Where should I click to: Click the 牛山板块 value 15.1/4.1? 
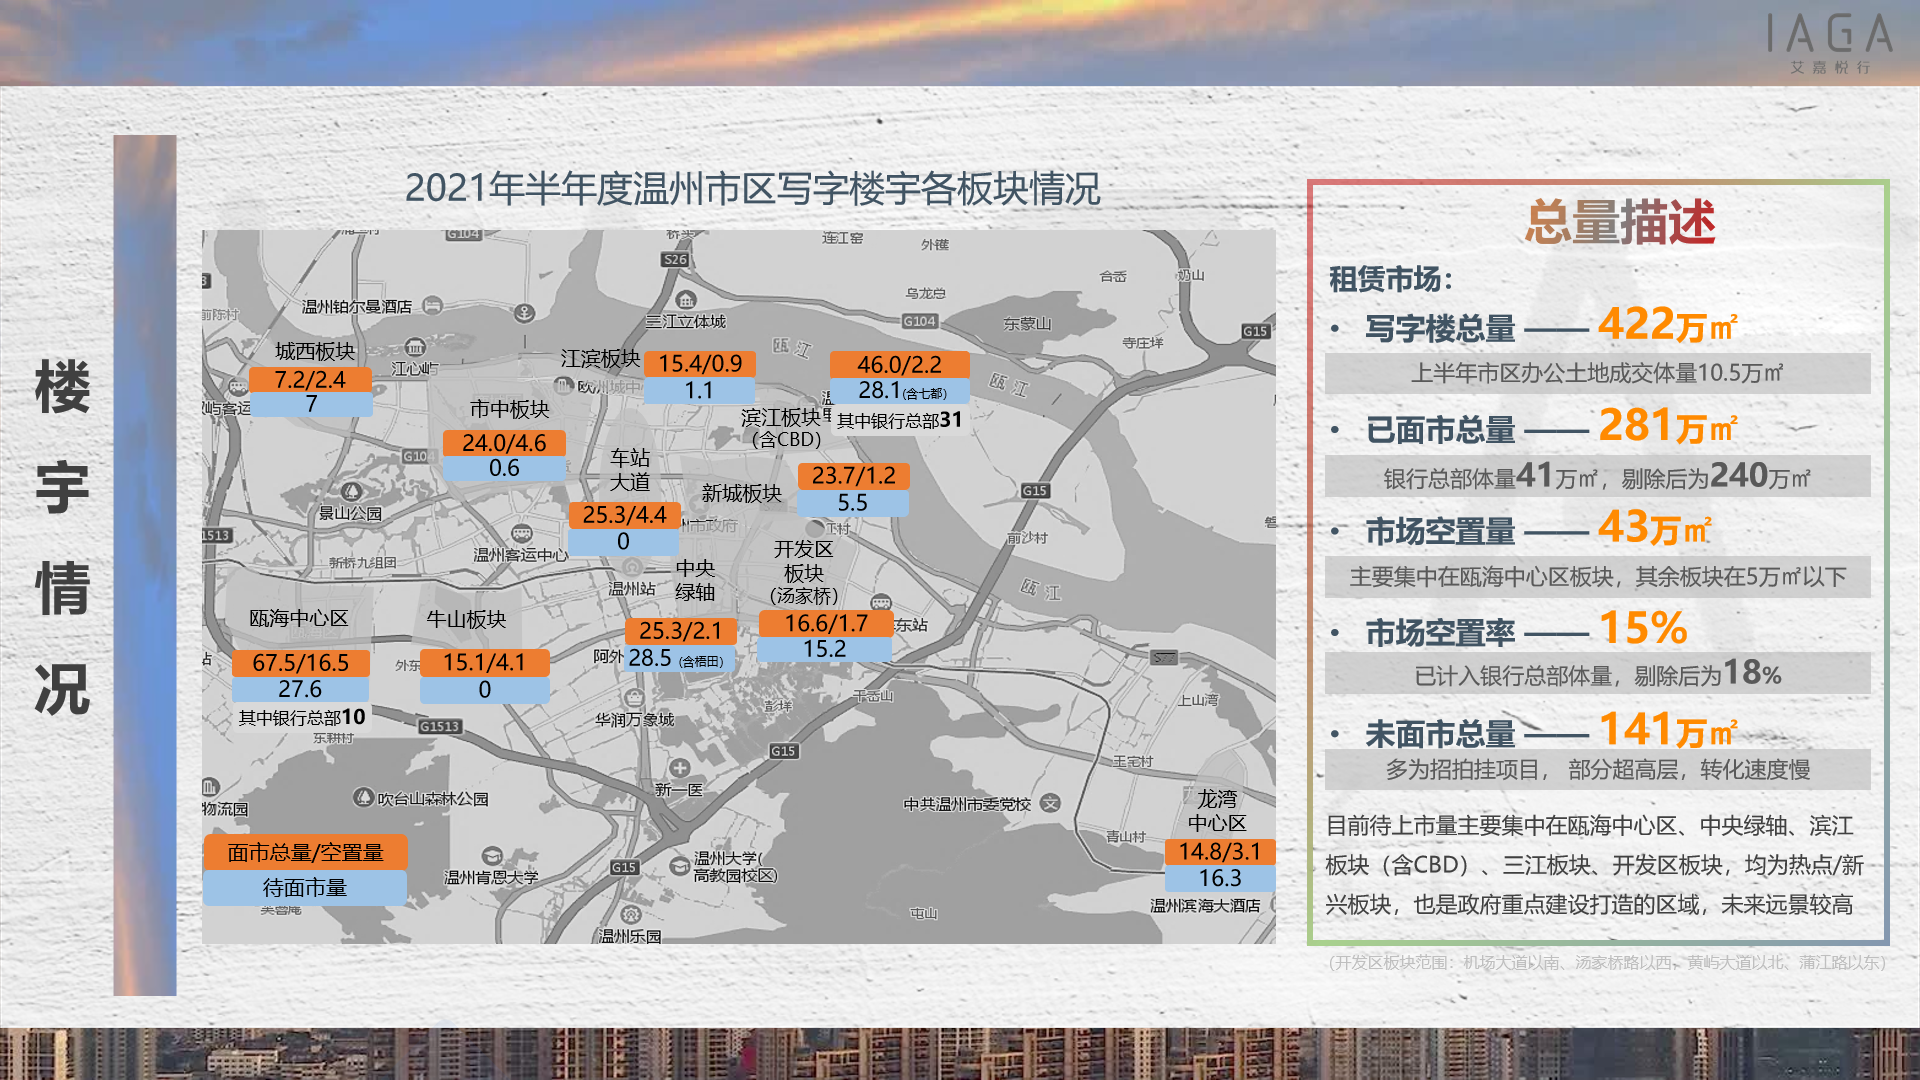pos(484,662)
